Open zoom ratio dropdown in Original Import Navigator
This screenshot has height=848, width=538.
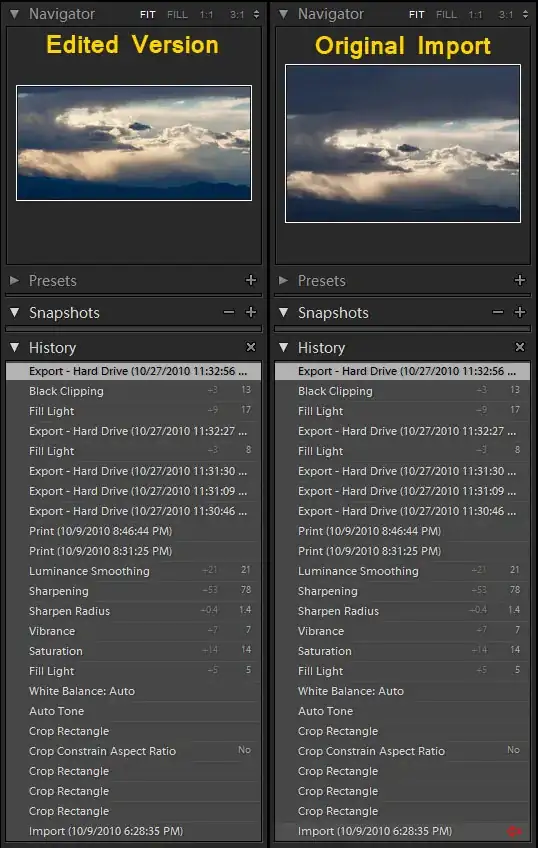pyautogui.click(x=525, y=15)
